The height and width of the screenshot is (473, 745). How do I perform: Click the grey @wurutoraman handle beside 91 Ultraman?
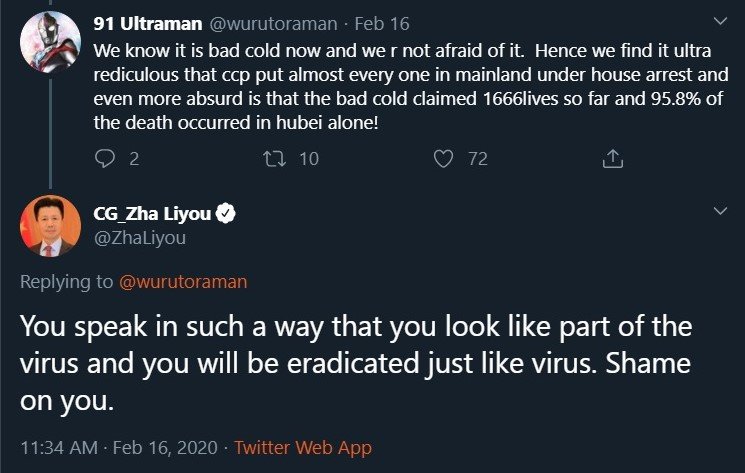click(x=273, y=24)
